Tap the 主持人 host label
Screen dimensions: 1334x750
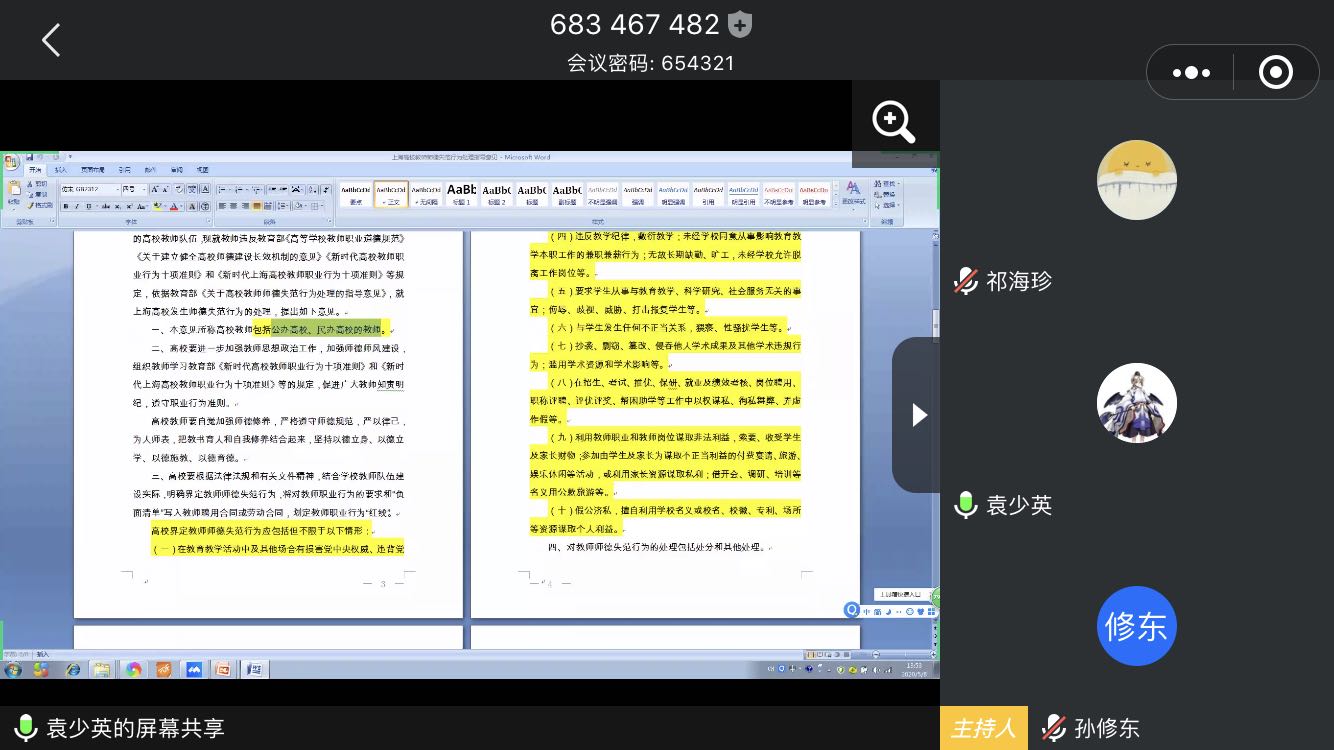tap(983, 728)
